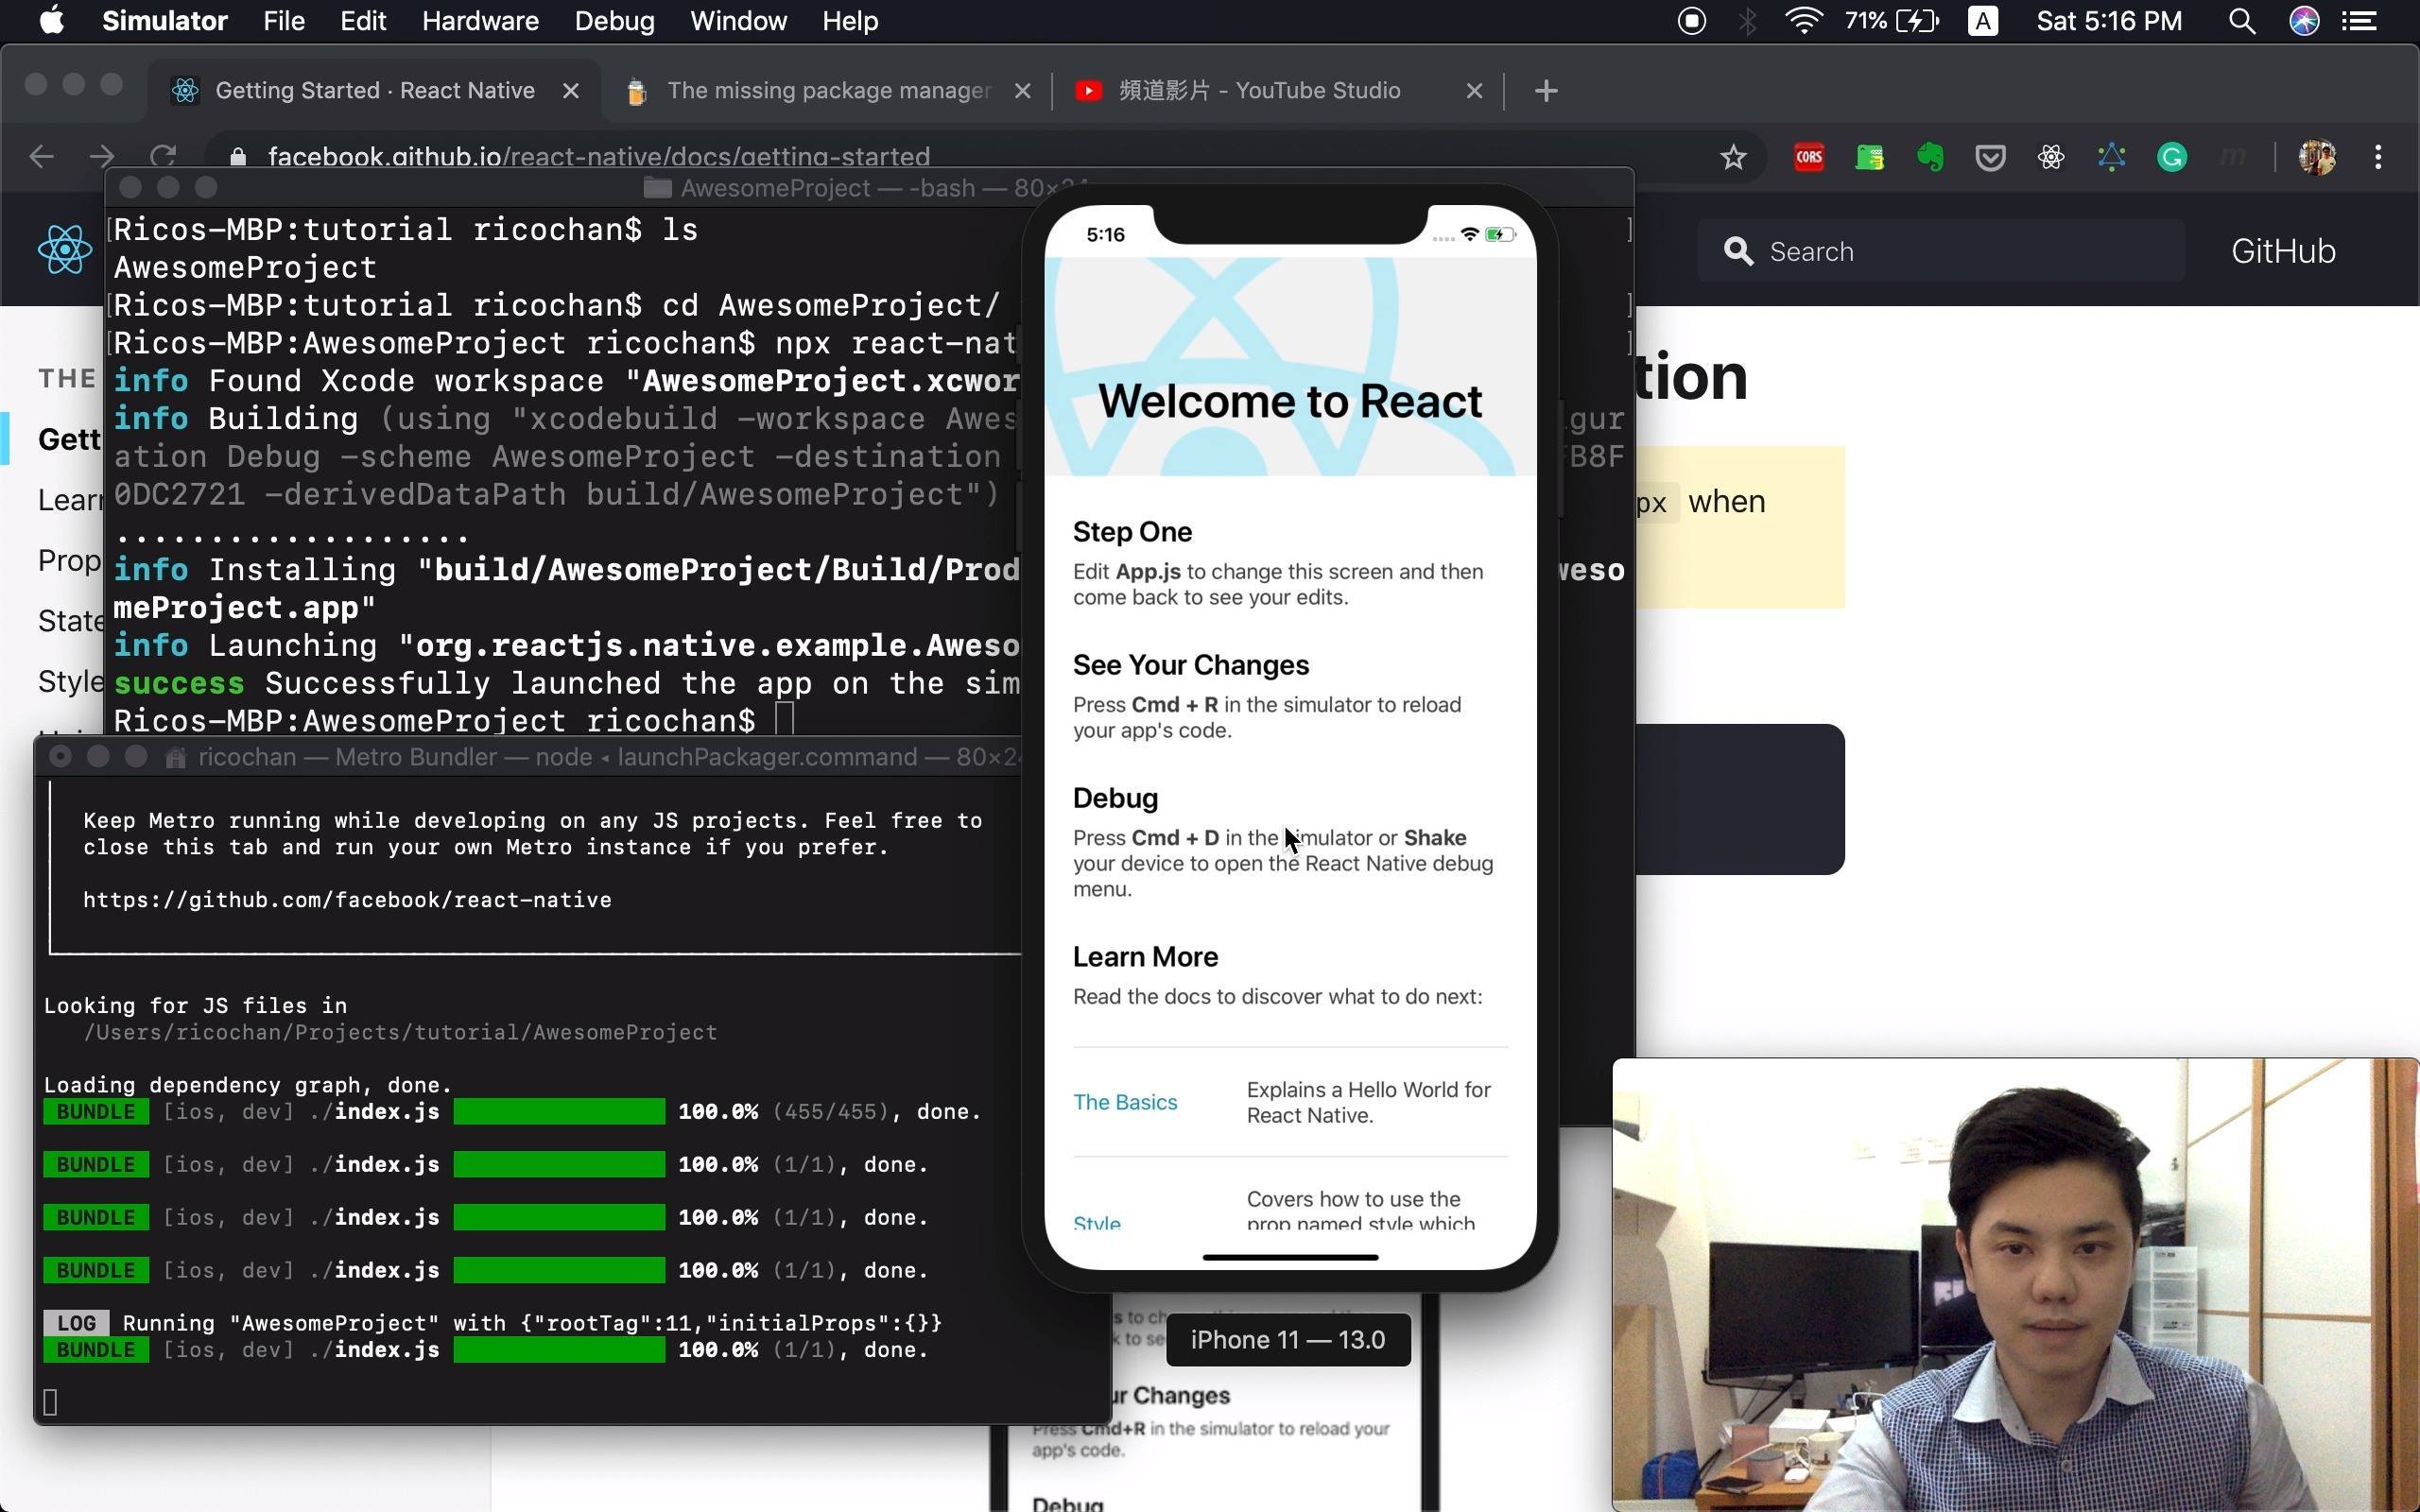Viewport: 2420px width, 1512px height.
Task: Click the Step One heading in the simulator
Action: [x=1132, y=532]
